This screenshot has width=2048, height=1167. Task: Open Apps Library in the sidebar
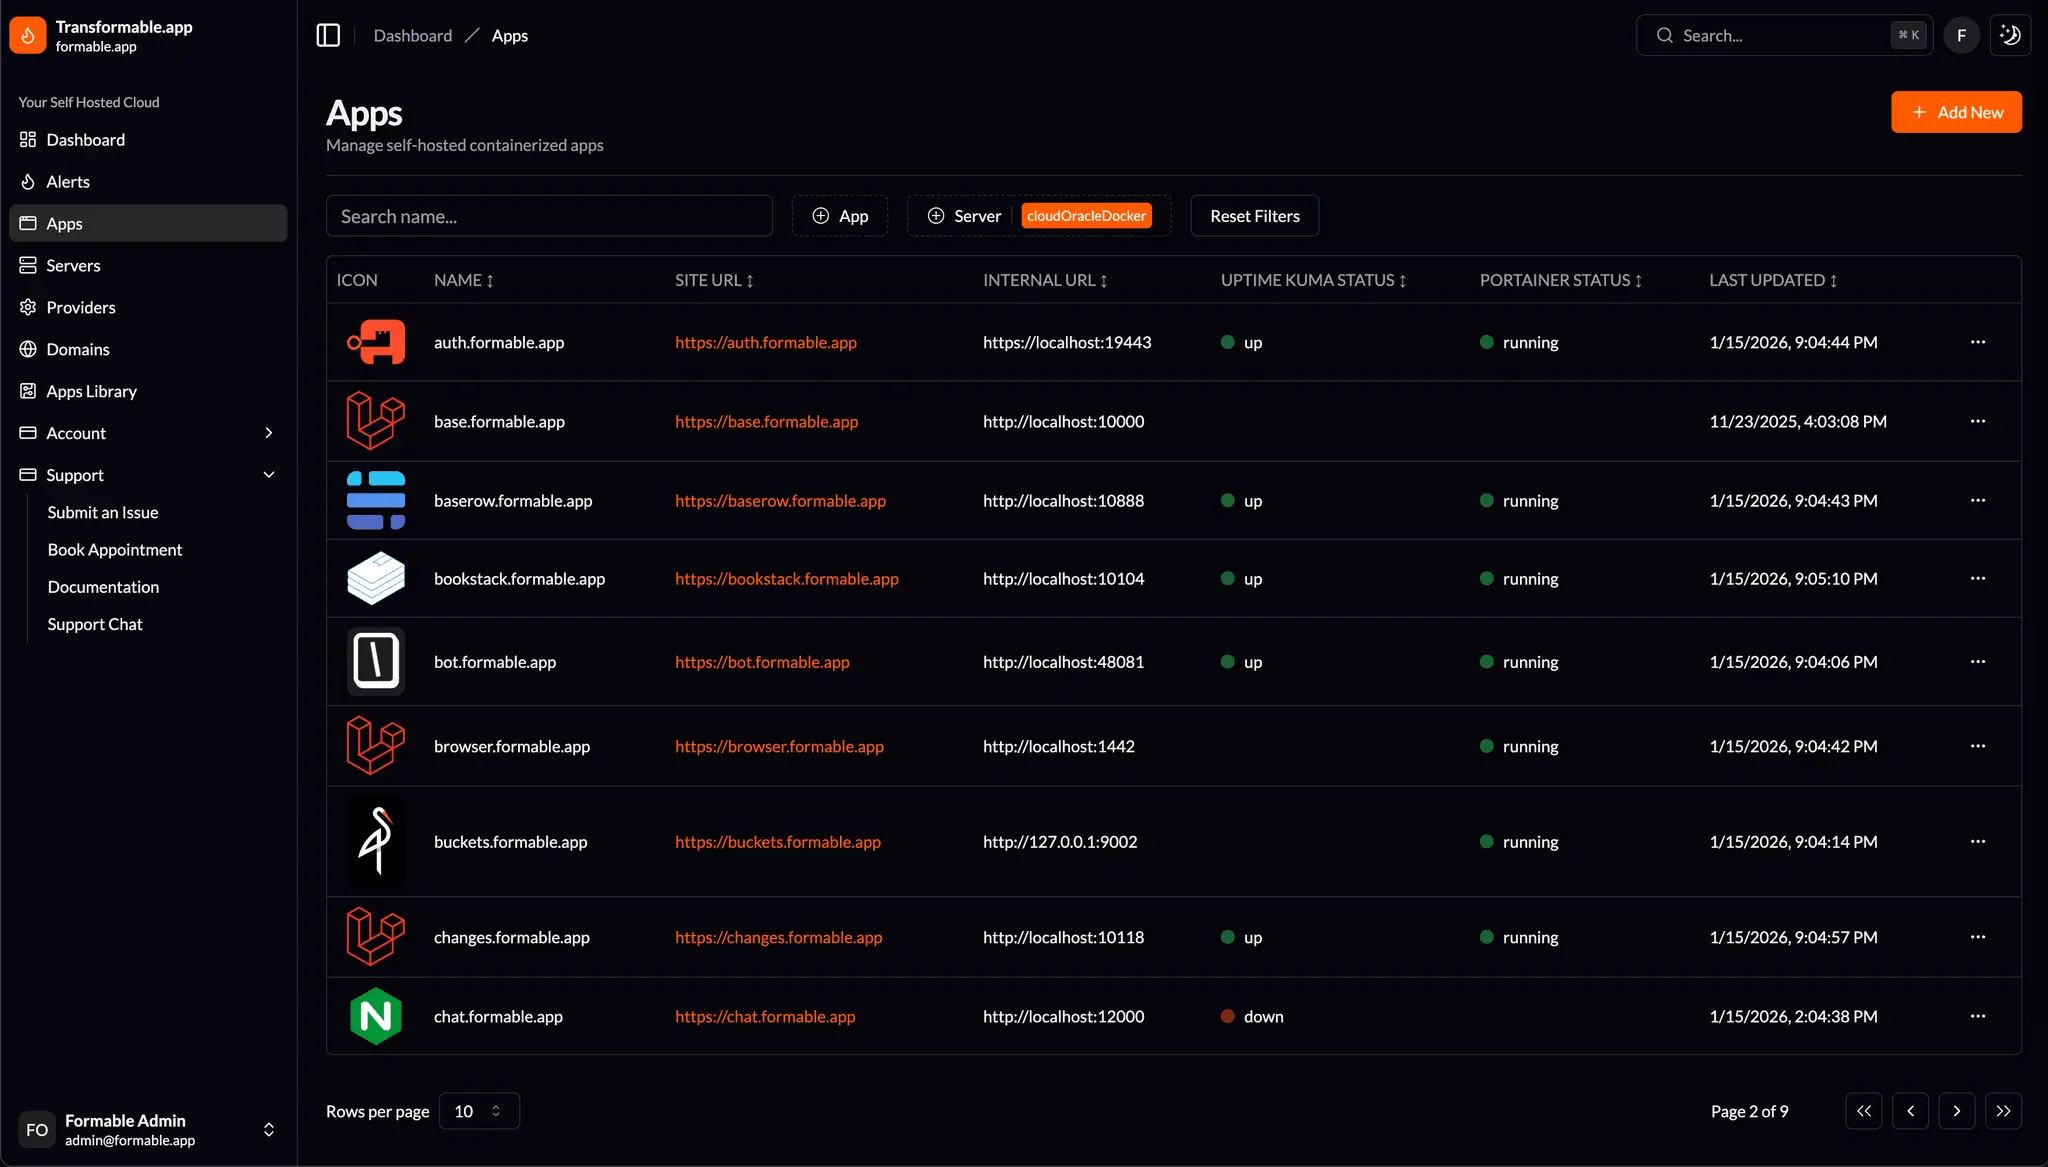pos(148,392)
